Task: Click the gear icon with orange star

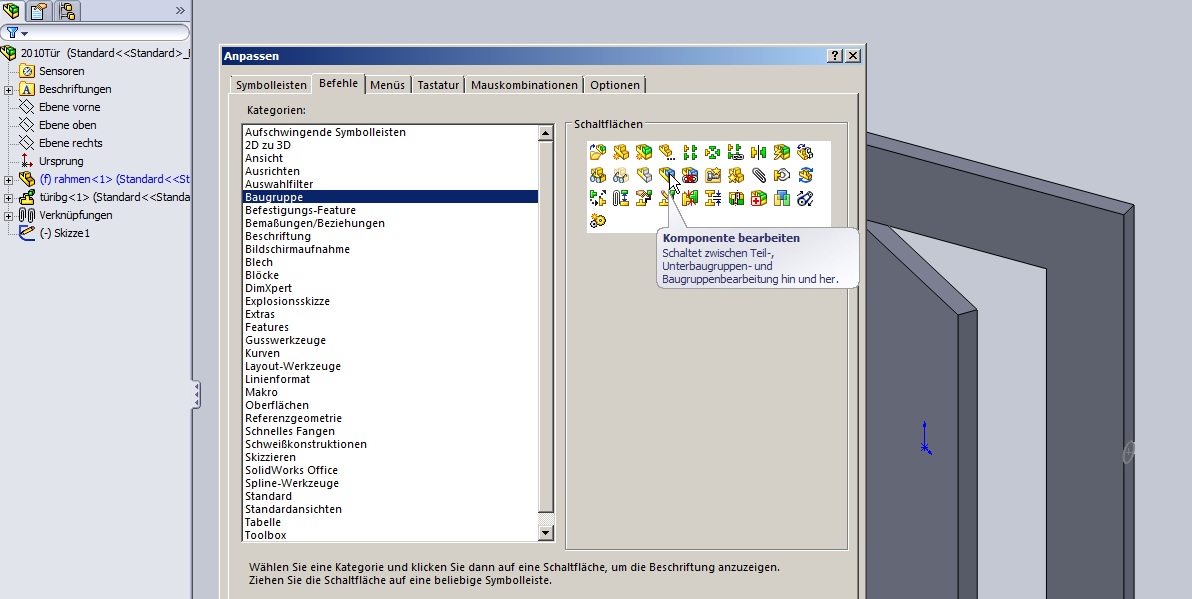Action: 598,221
